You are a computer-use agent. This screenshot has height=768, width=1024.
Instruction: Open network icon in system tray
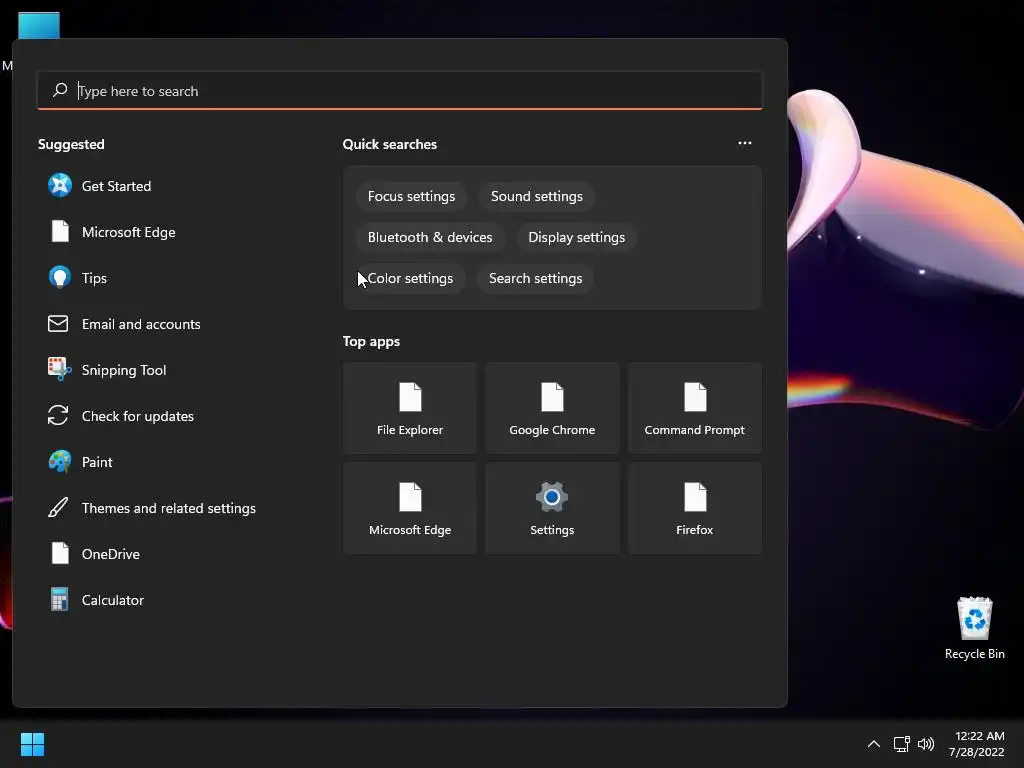coord(902,744)
